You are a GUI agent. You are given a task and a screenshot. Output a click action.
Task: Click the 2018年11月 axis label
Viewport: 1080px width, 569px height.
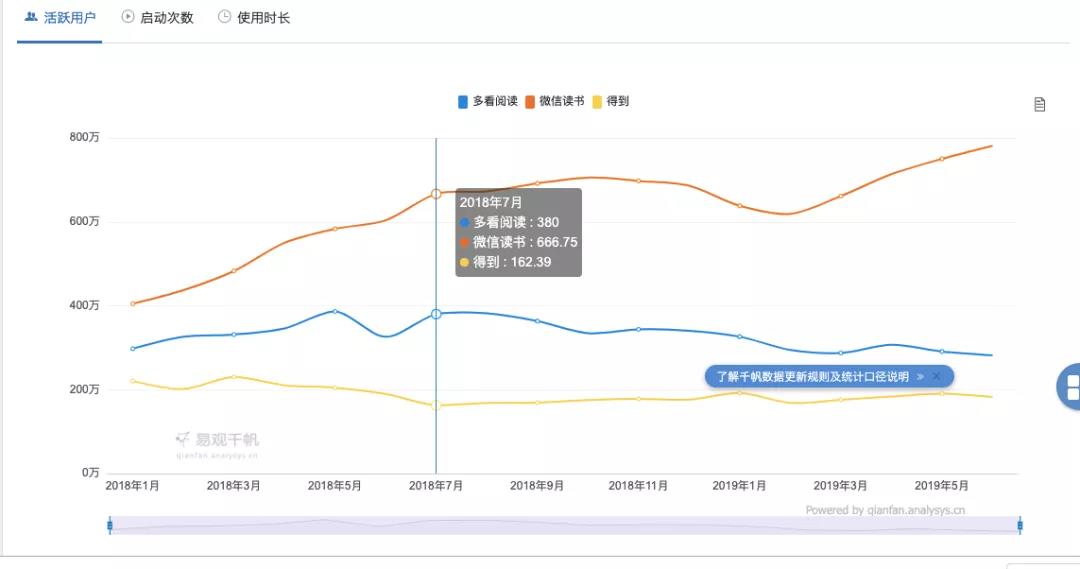coord(638,486)
